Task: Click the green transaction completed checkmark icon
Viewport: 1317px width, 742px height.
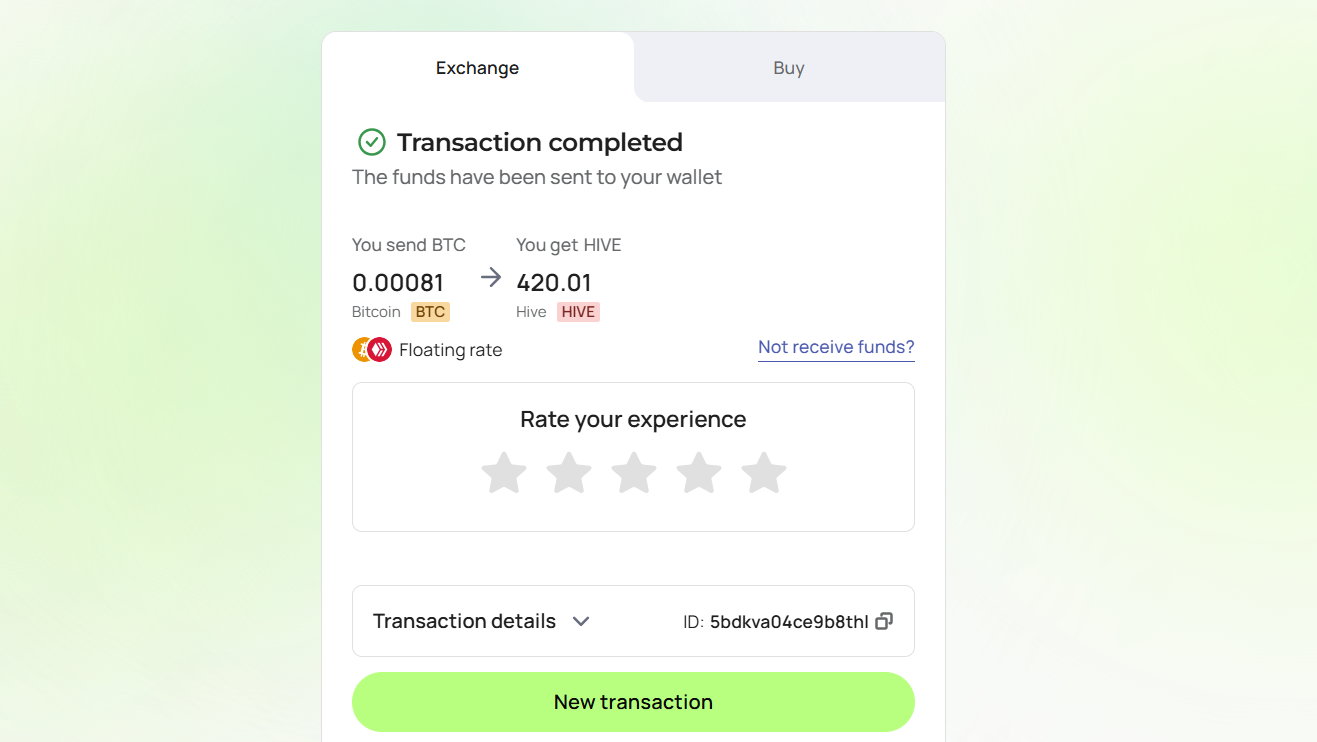Action: (x=372, y=142)
